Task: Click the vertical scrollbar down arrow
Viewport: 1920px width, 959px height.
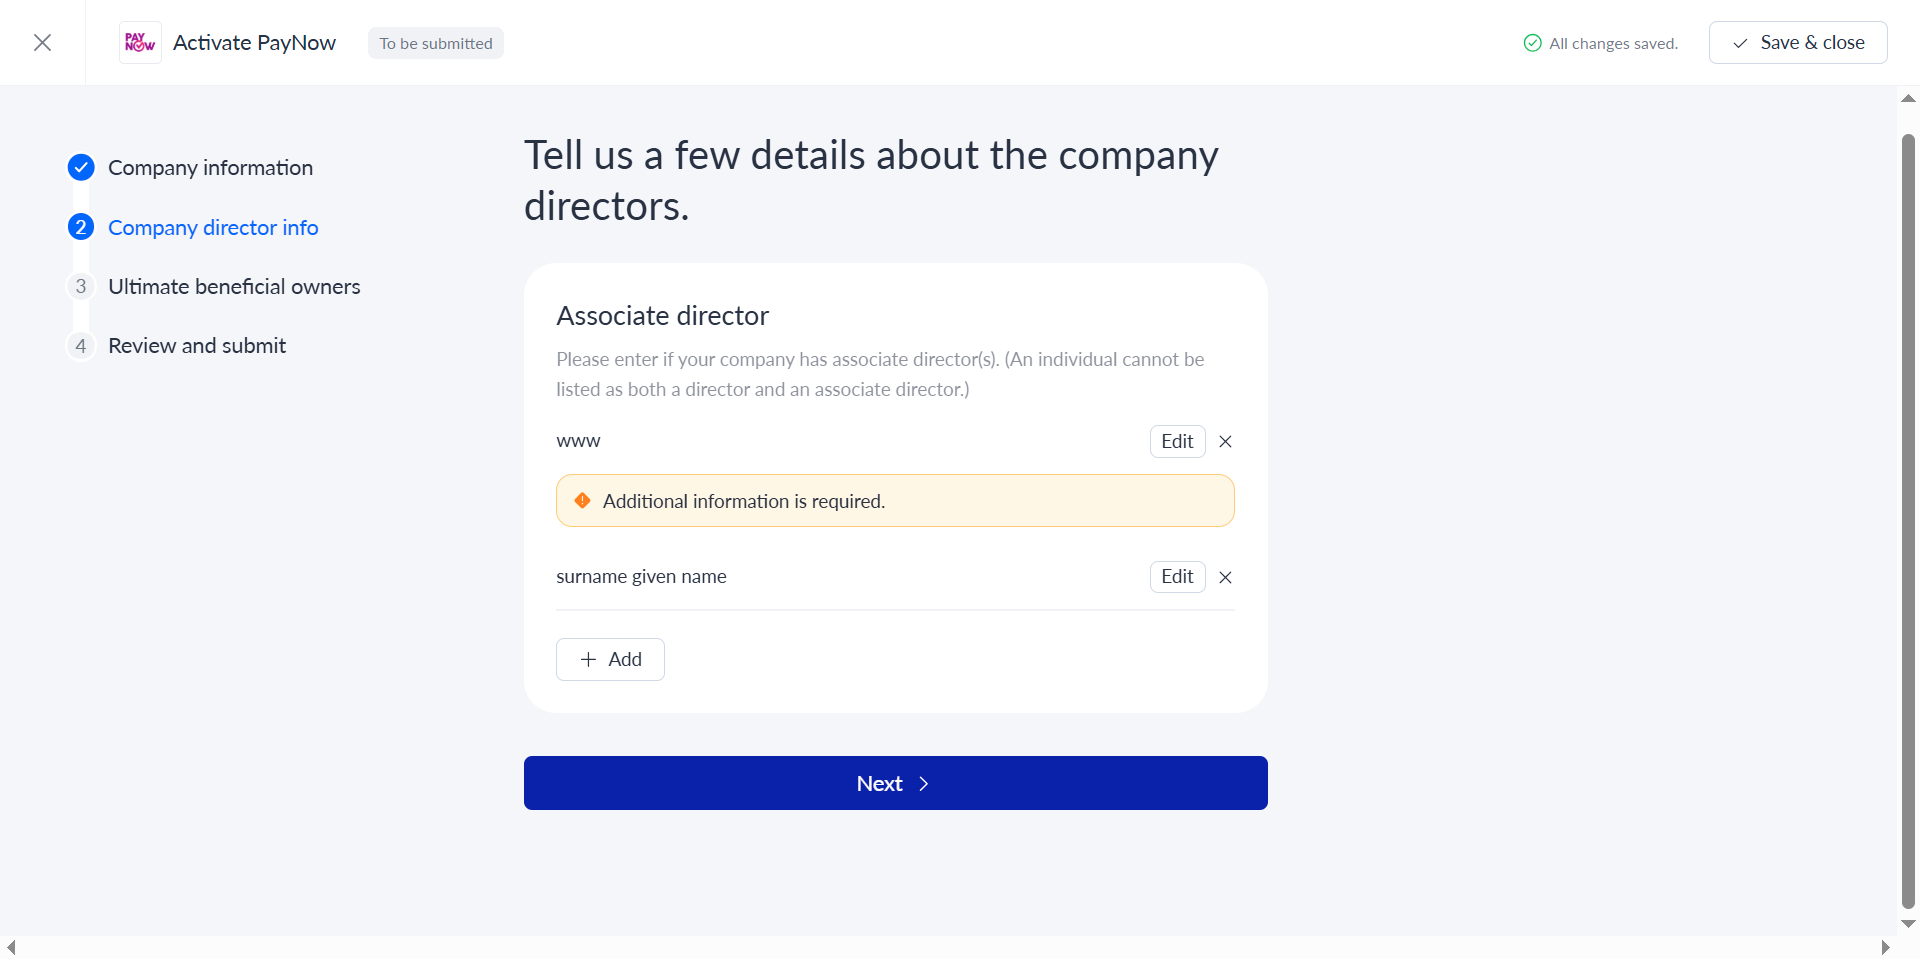Action: tap(1908, 924)
